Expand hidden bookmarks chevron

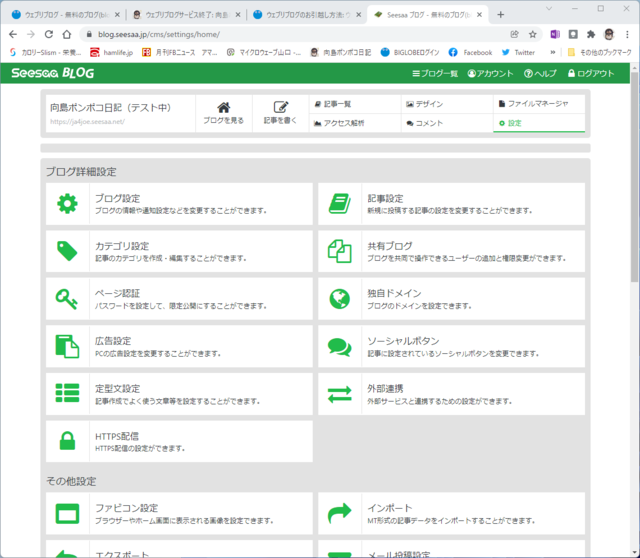coord(553,52)
